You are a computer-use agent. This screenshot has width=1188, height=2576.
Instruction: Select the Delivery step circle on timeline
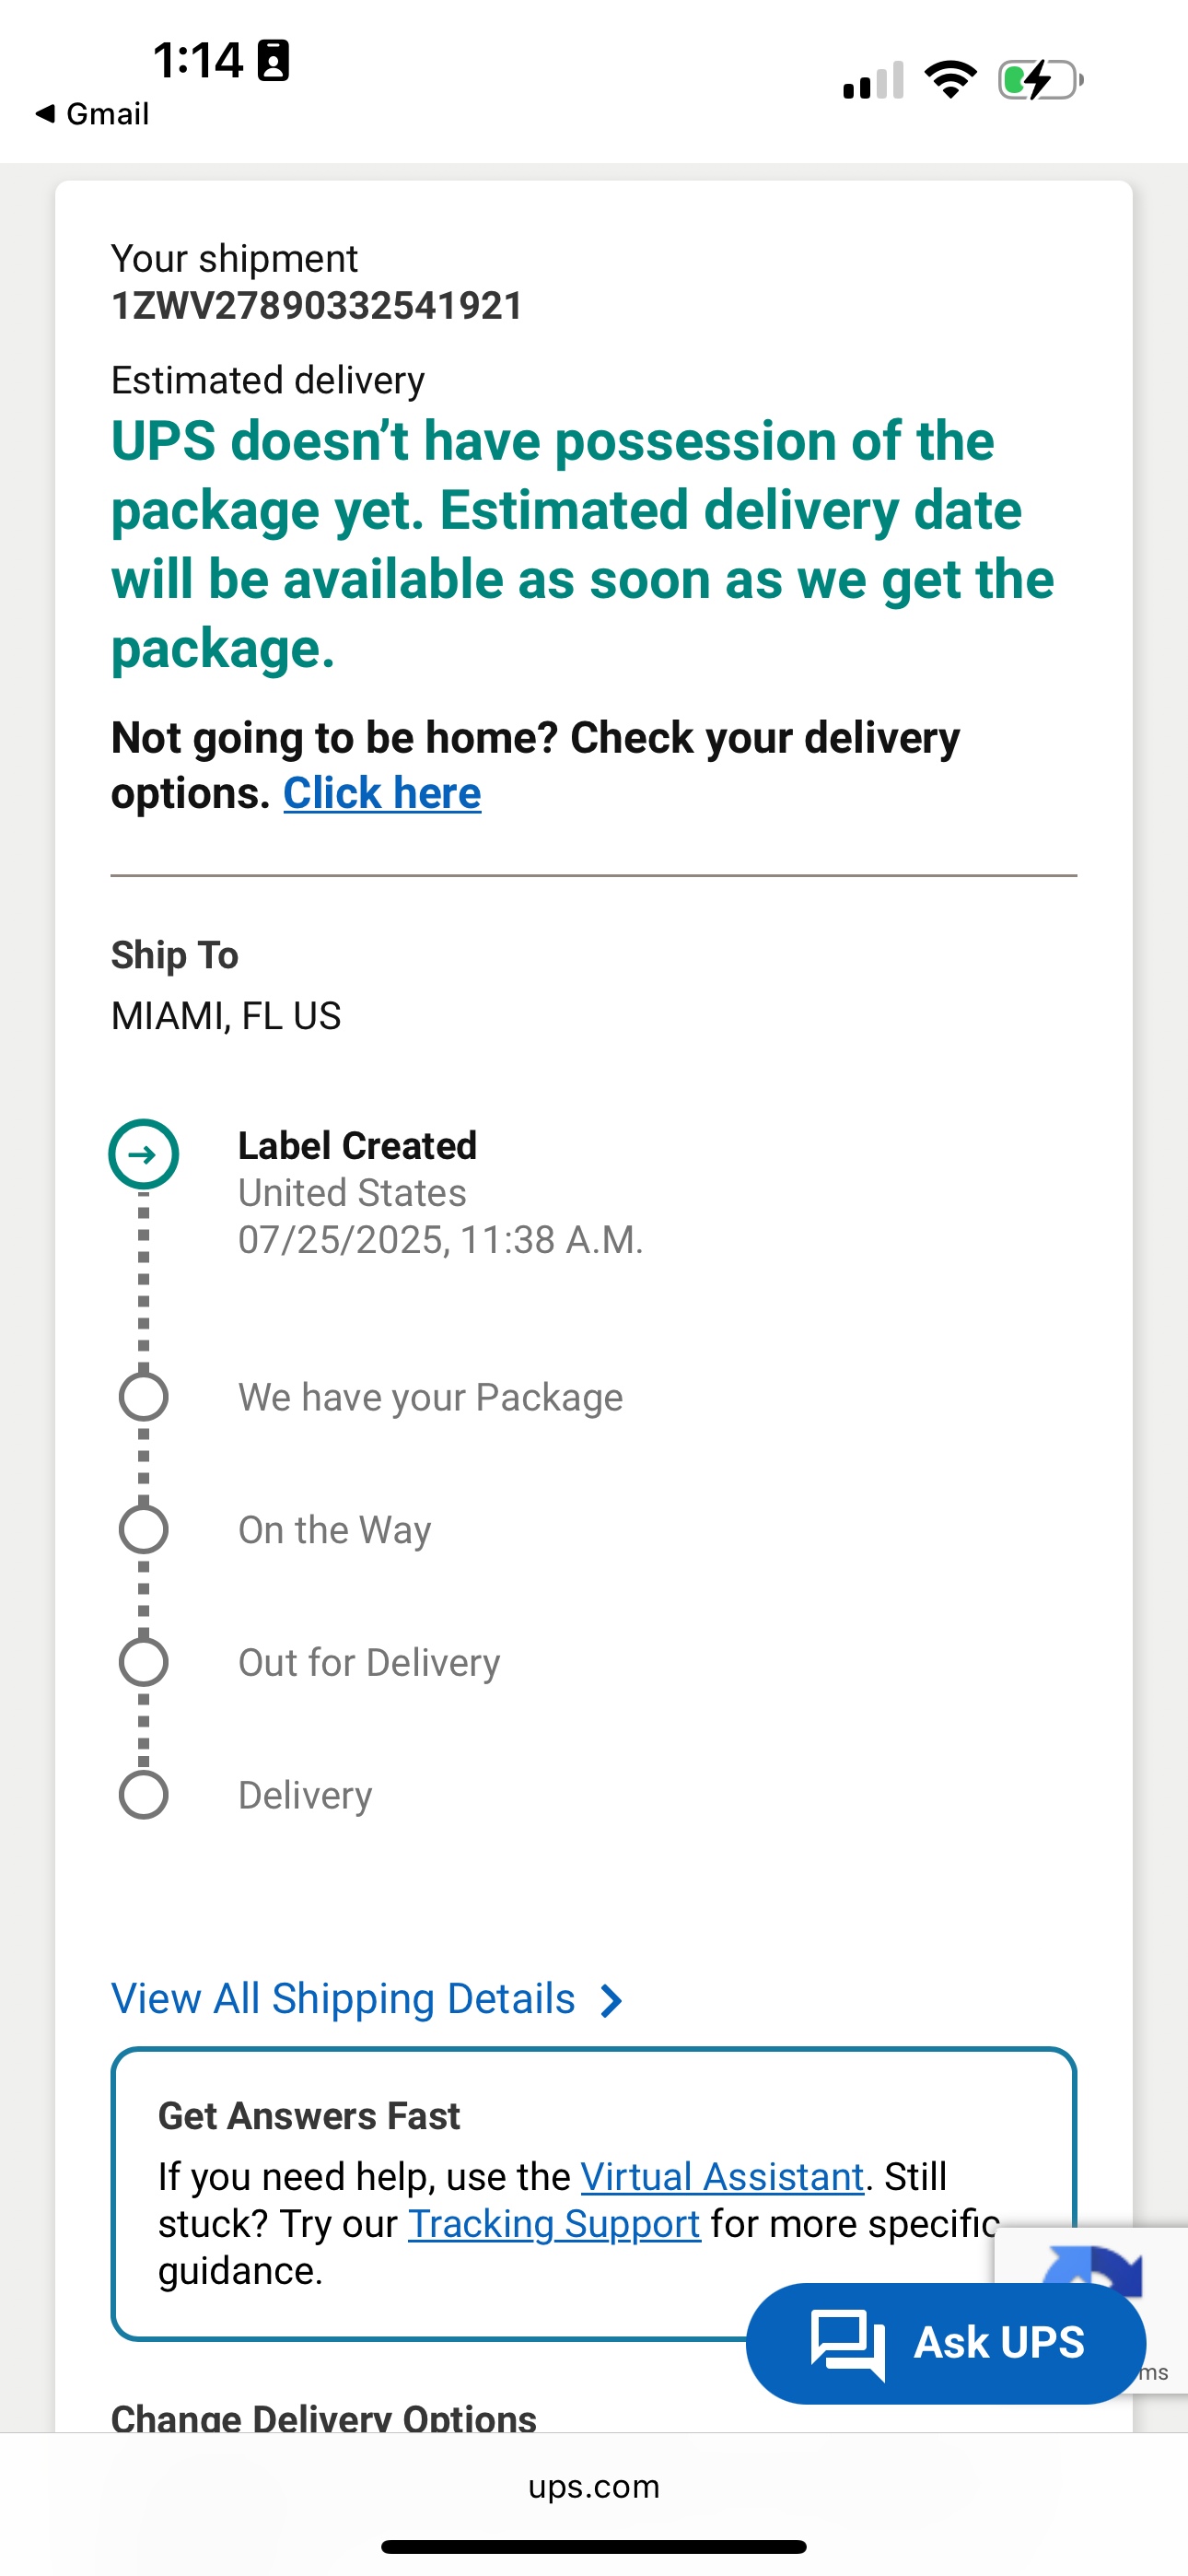coord(143,1795)
